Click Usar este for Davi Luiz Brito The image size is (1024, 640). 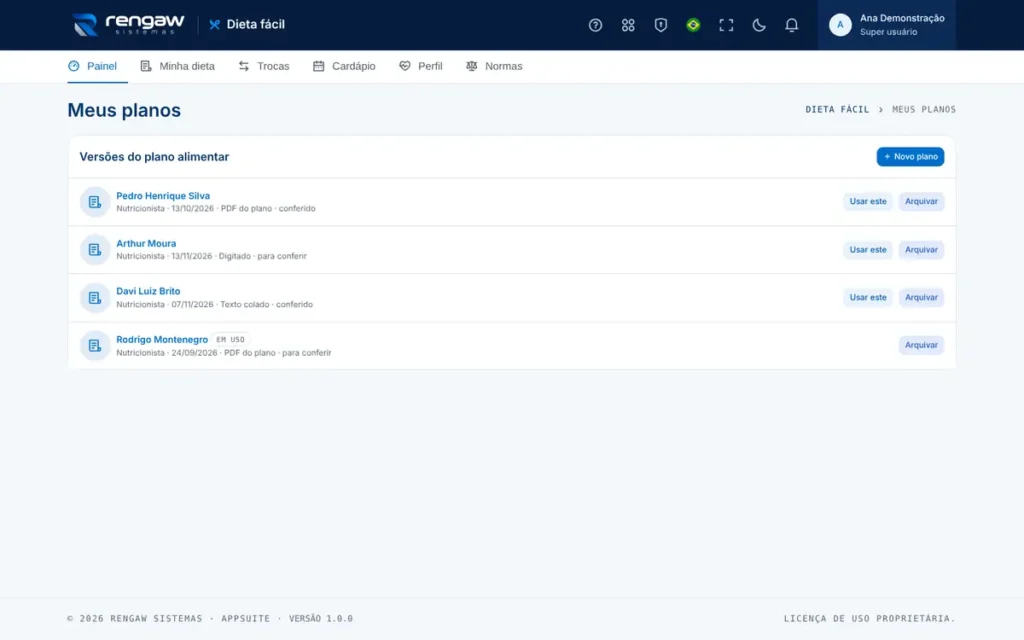pyautogui.click(x=868, y=297)
